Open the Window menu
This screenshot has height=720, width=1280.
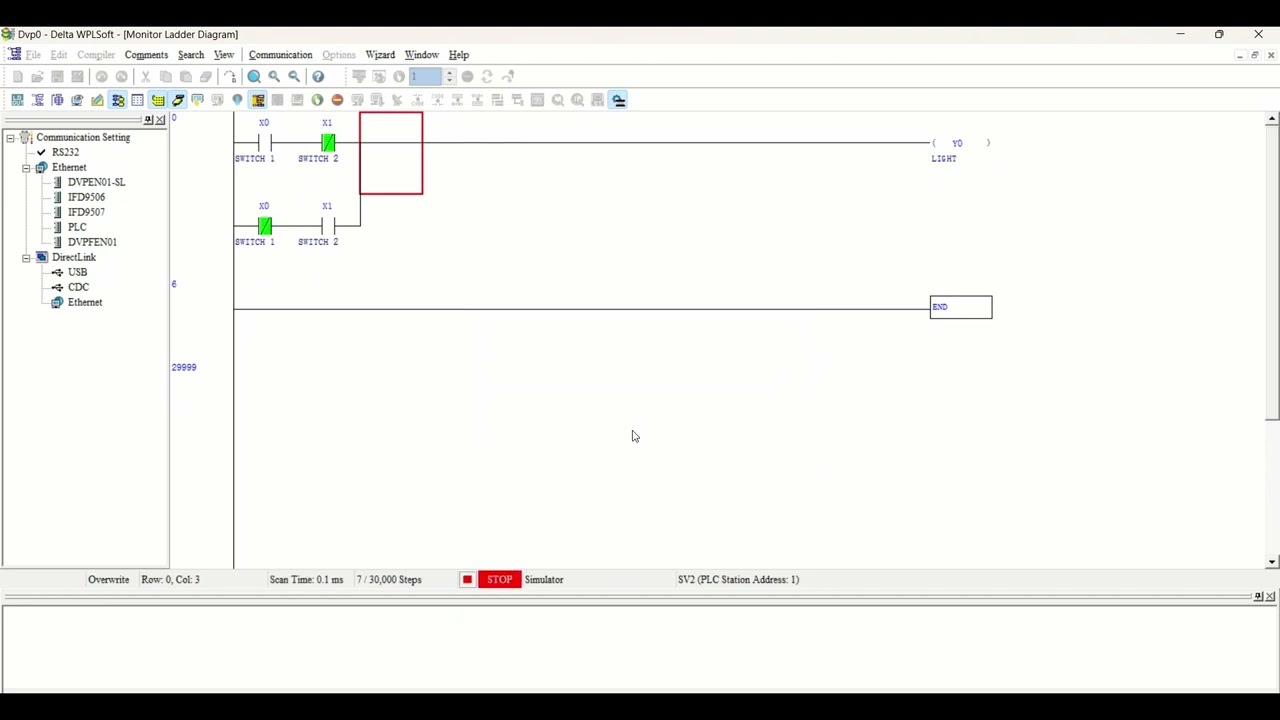422,55
